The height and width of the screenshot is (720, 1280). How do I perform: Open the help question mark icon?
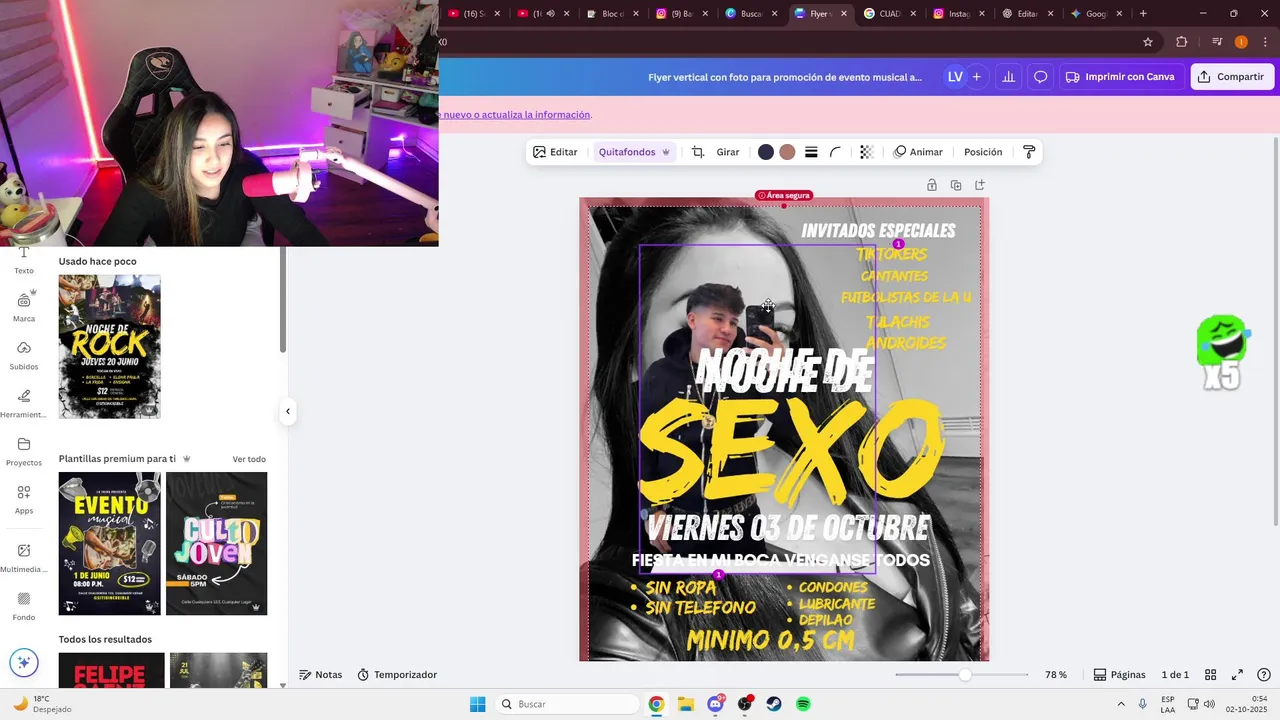[1264, 675]
